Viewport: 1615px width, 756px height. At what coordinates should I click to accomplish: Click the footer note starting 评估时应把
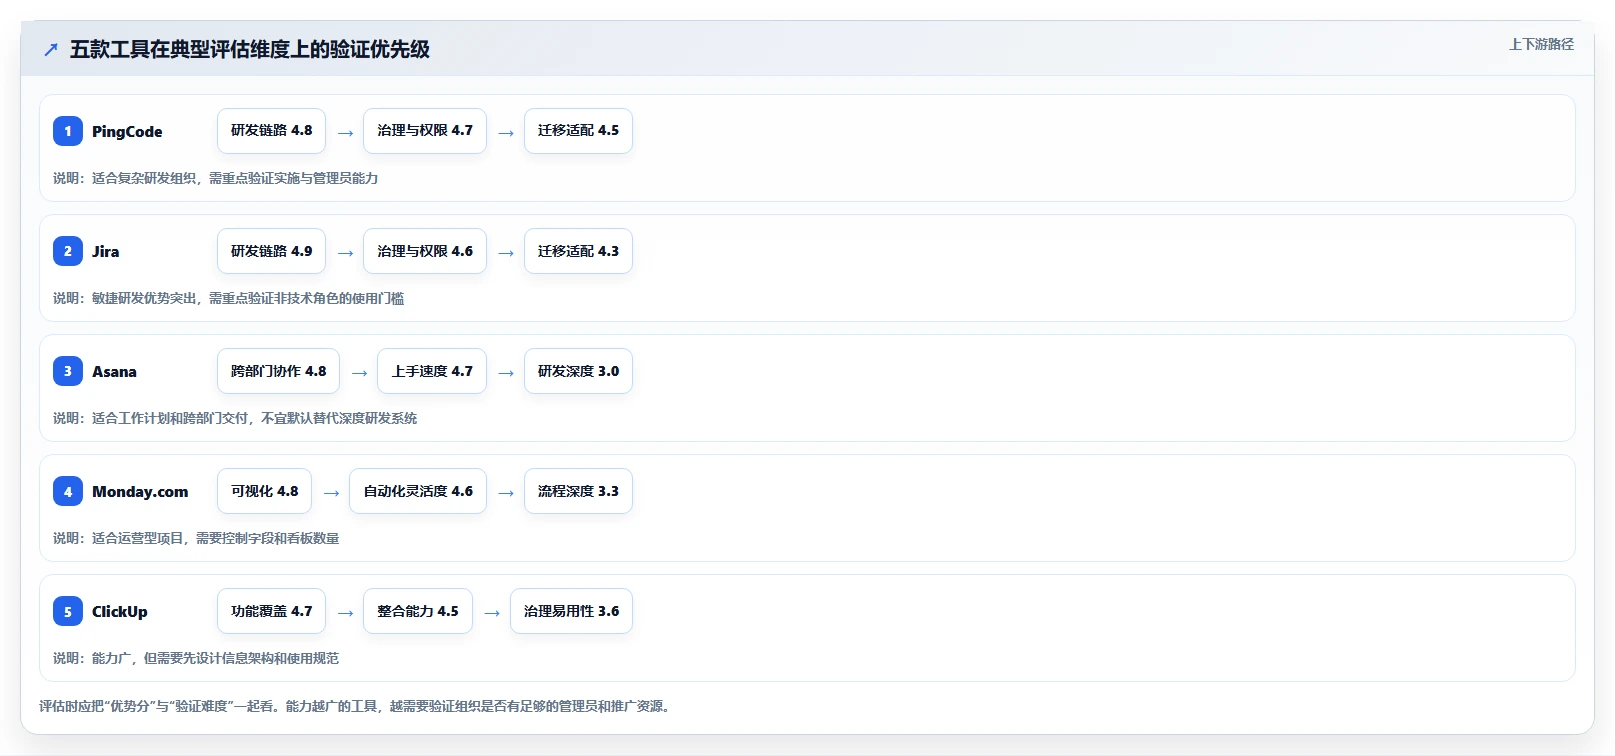(x=357, y=706)
